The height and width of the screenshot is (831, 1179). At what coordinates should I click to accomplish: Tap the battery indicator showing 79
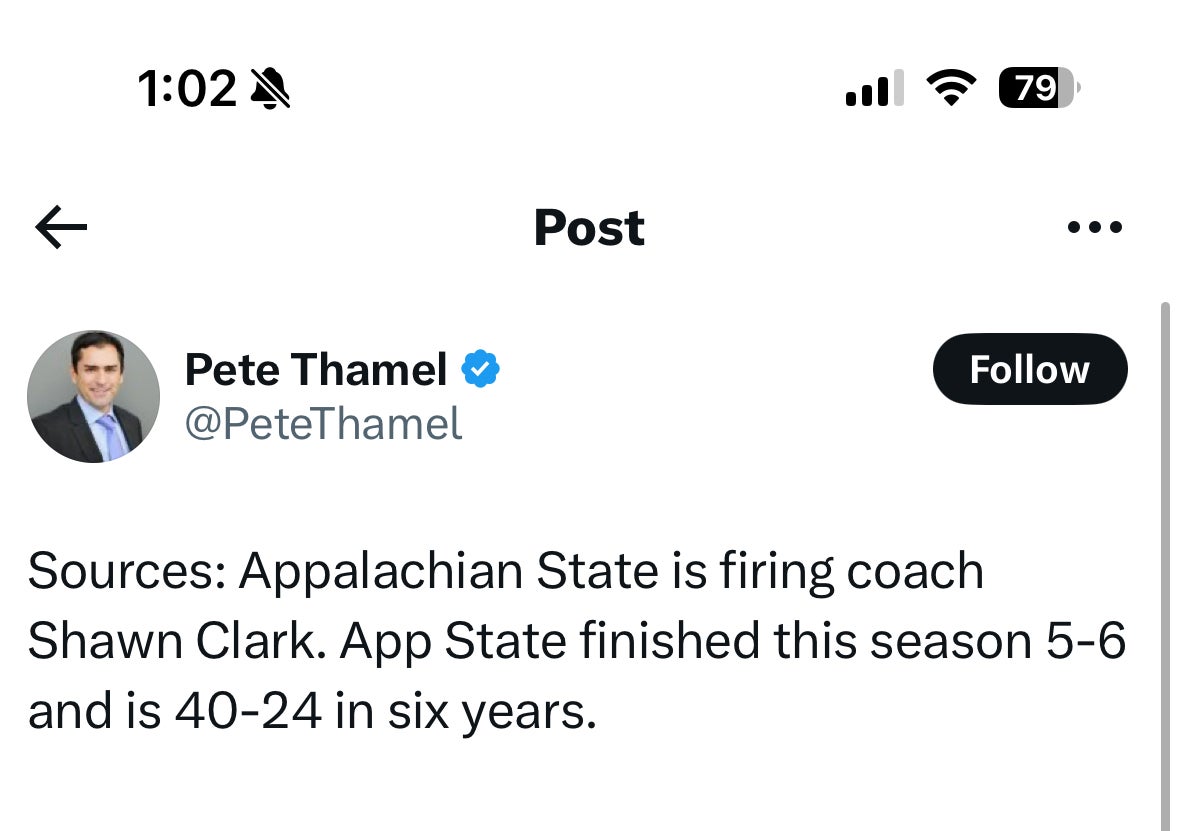click(x=1036, y=88)
